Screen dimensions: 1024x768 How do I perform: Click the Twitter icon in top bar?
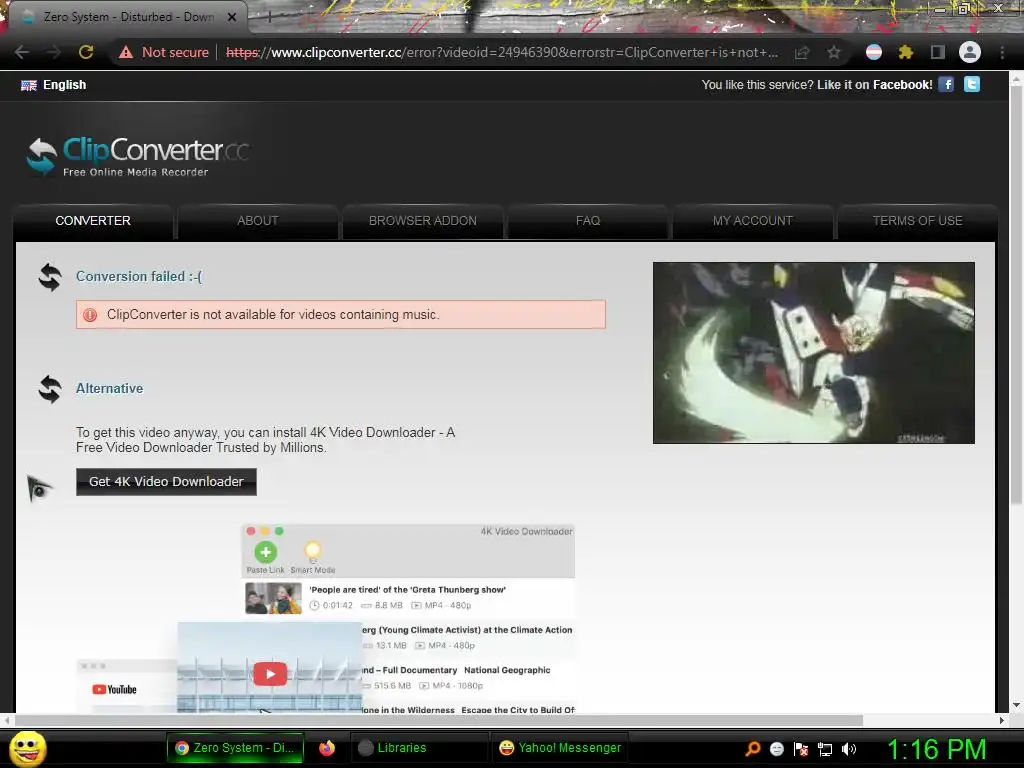[x=972, y=84]
